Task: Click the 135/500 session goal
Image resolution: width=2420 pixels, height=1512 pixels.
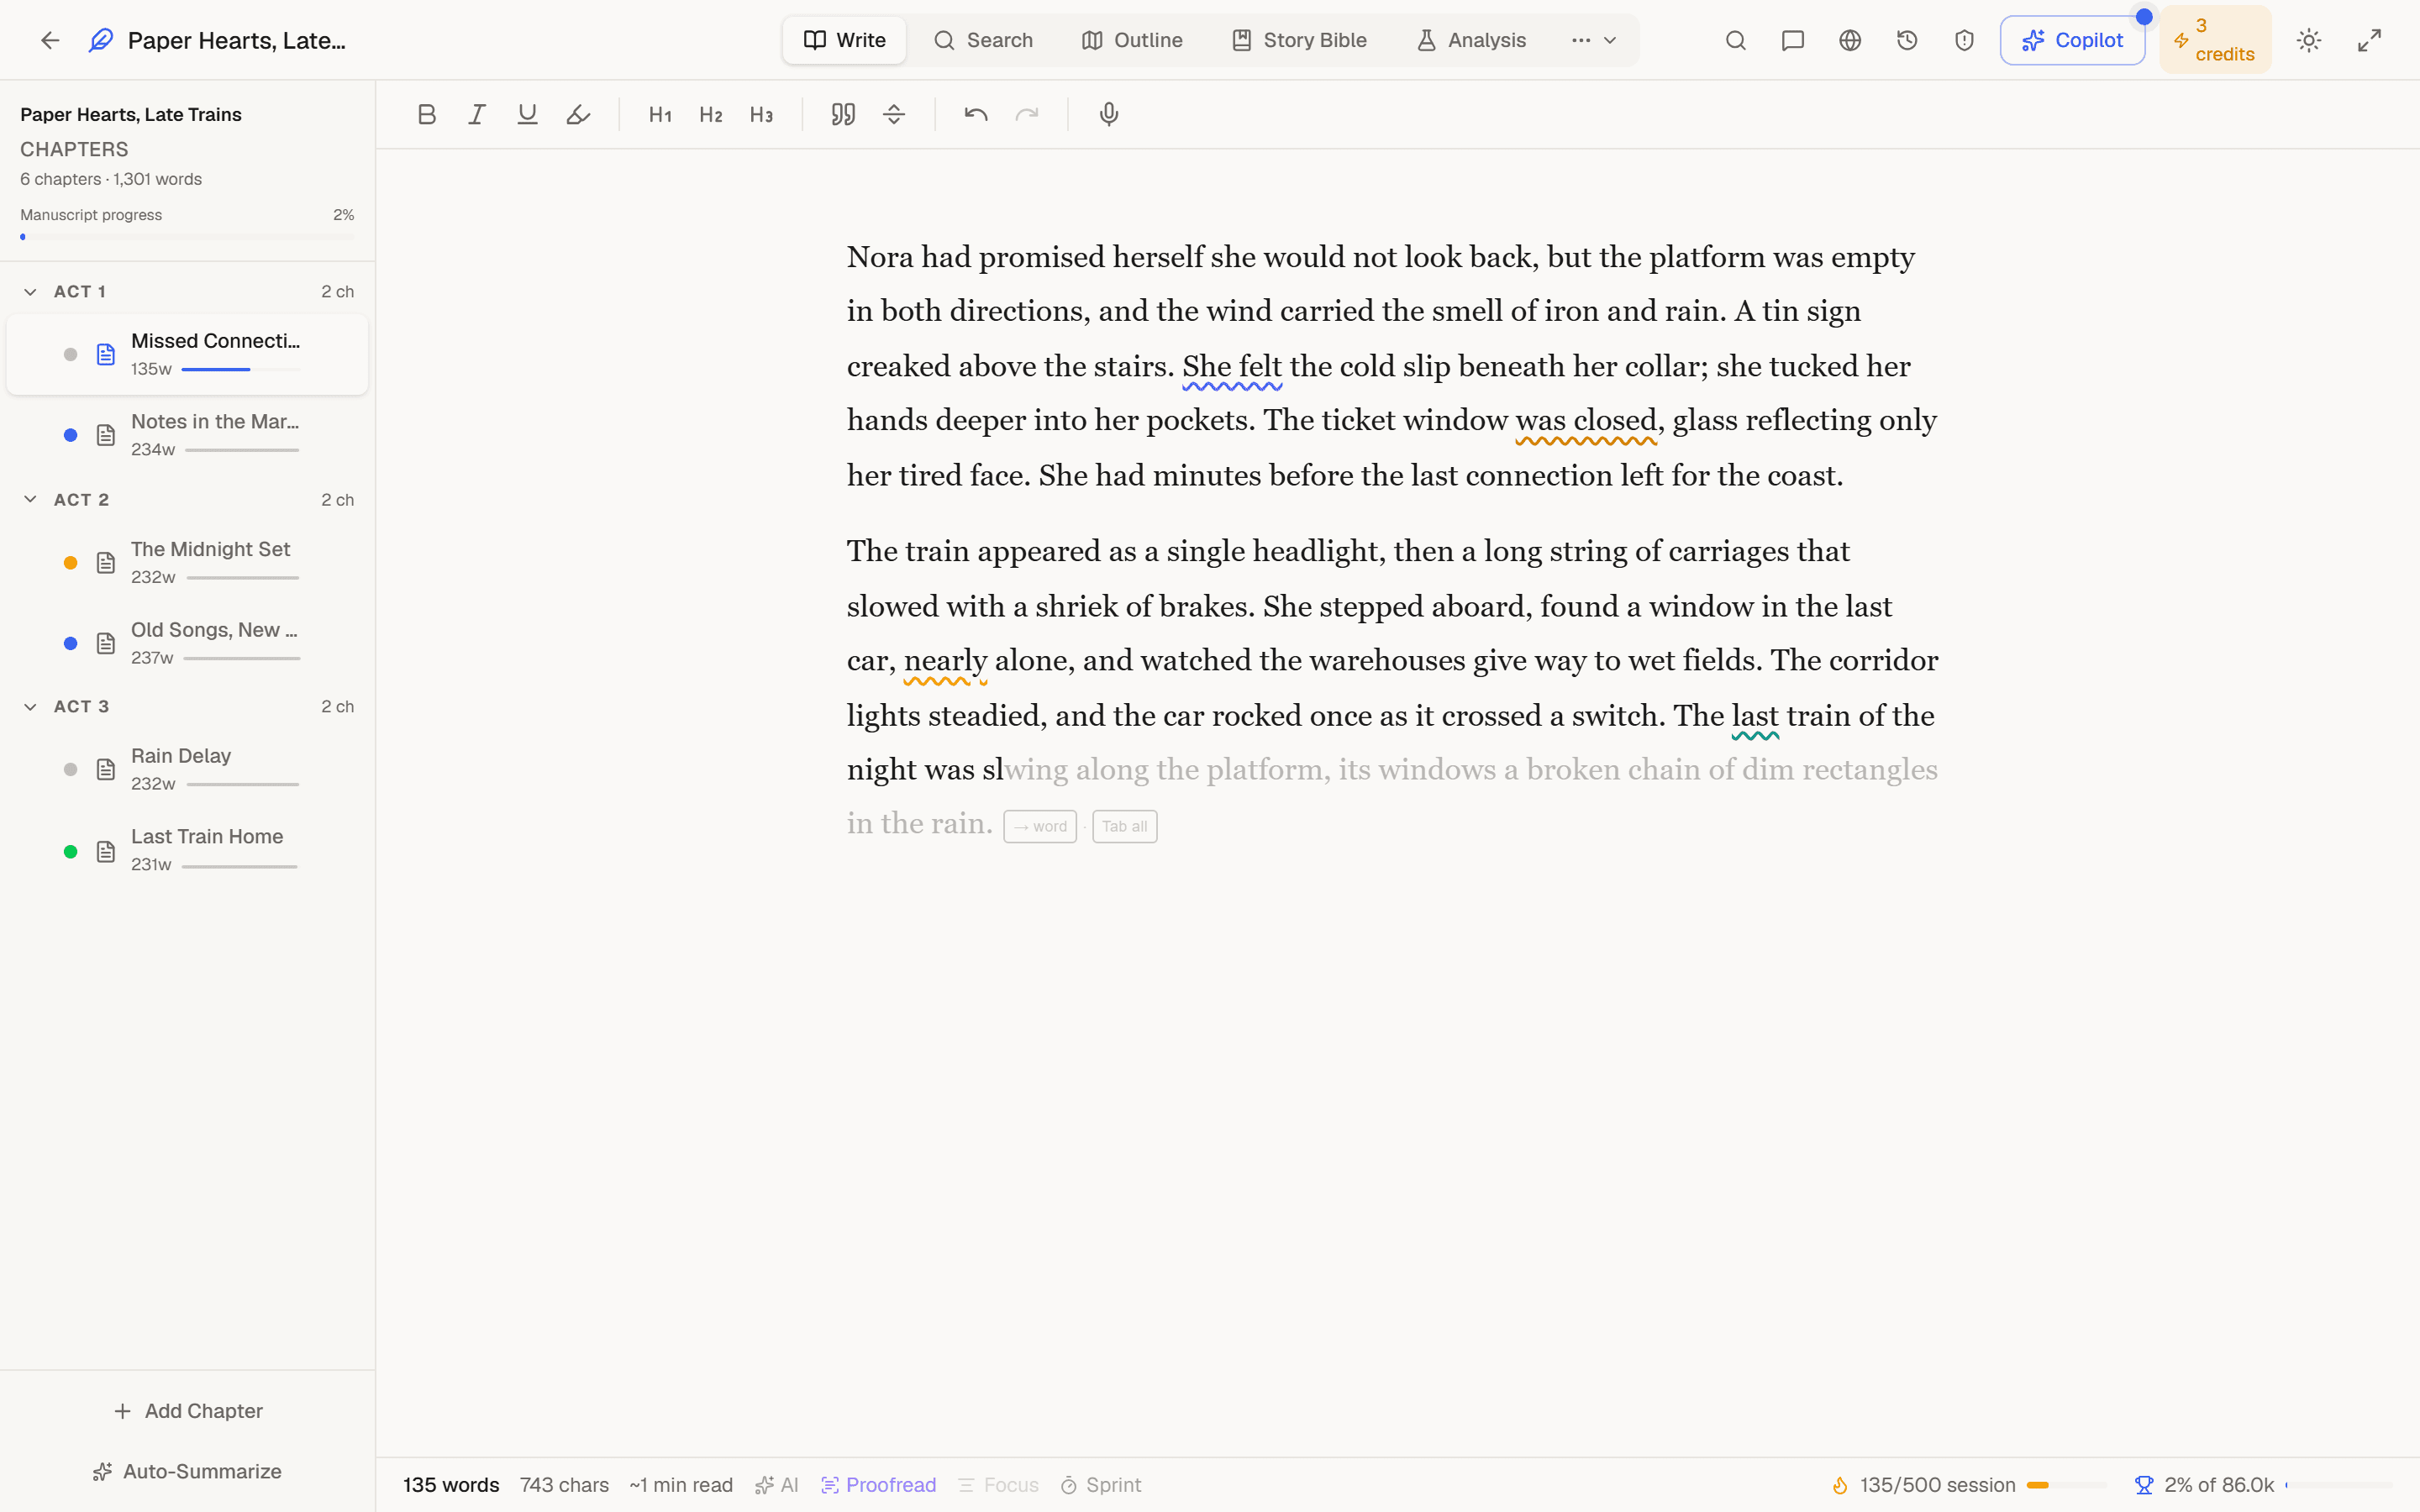Action: click(x=1968, y=1485)
